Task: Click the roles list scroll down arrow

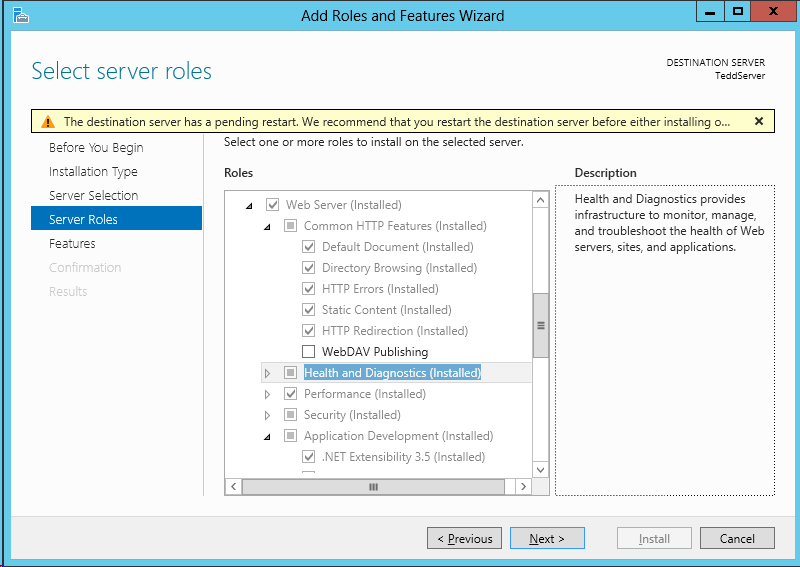Action: coord(540,470)
